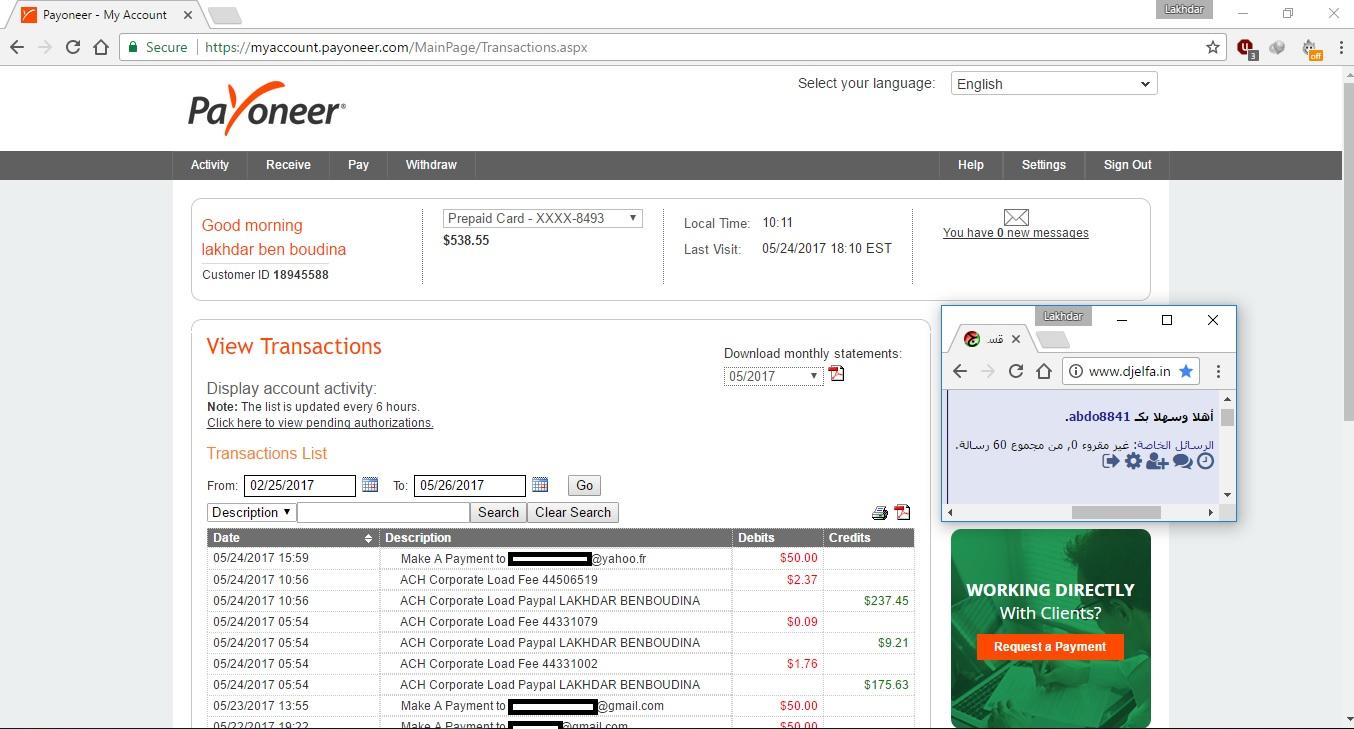Bookmark Payoneer page with star icon
1354x729 pixels.
1213,47
